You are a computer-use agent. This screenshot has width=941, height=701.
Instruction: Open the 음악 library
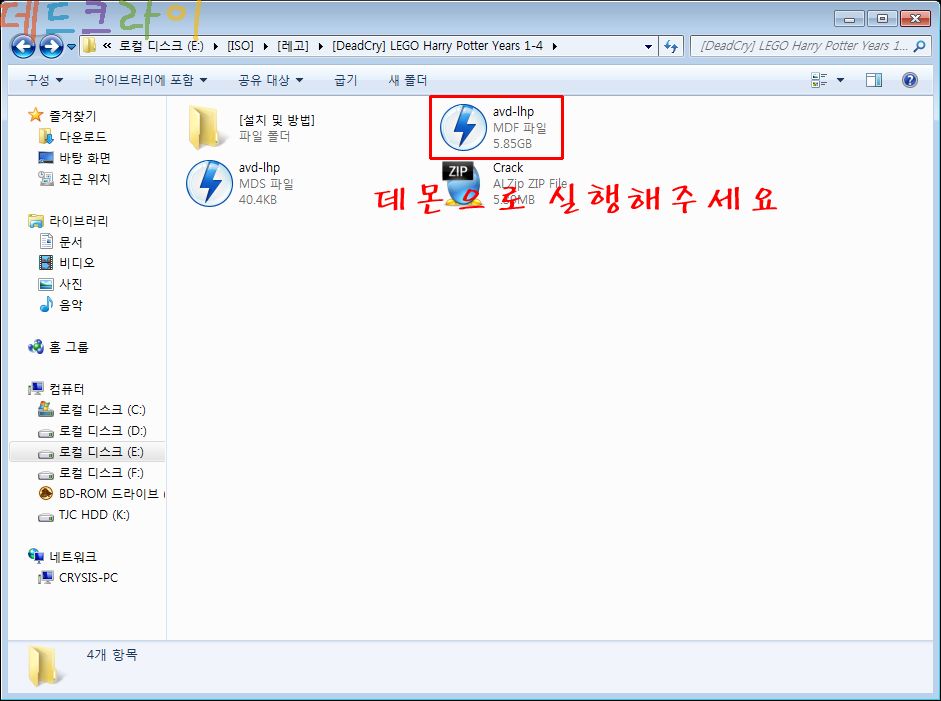click(x=61, y=305)
